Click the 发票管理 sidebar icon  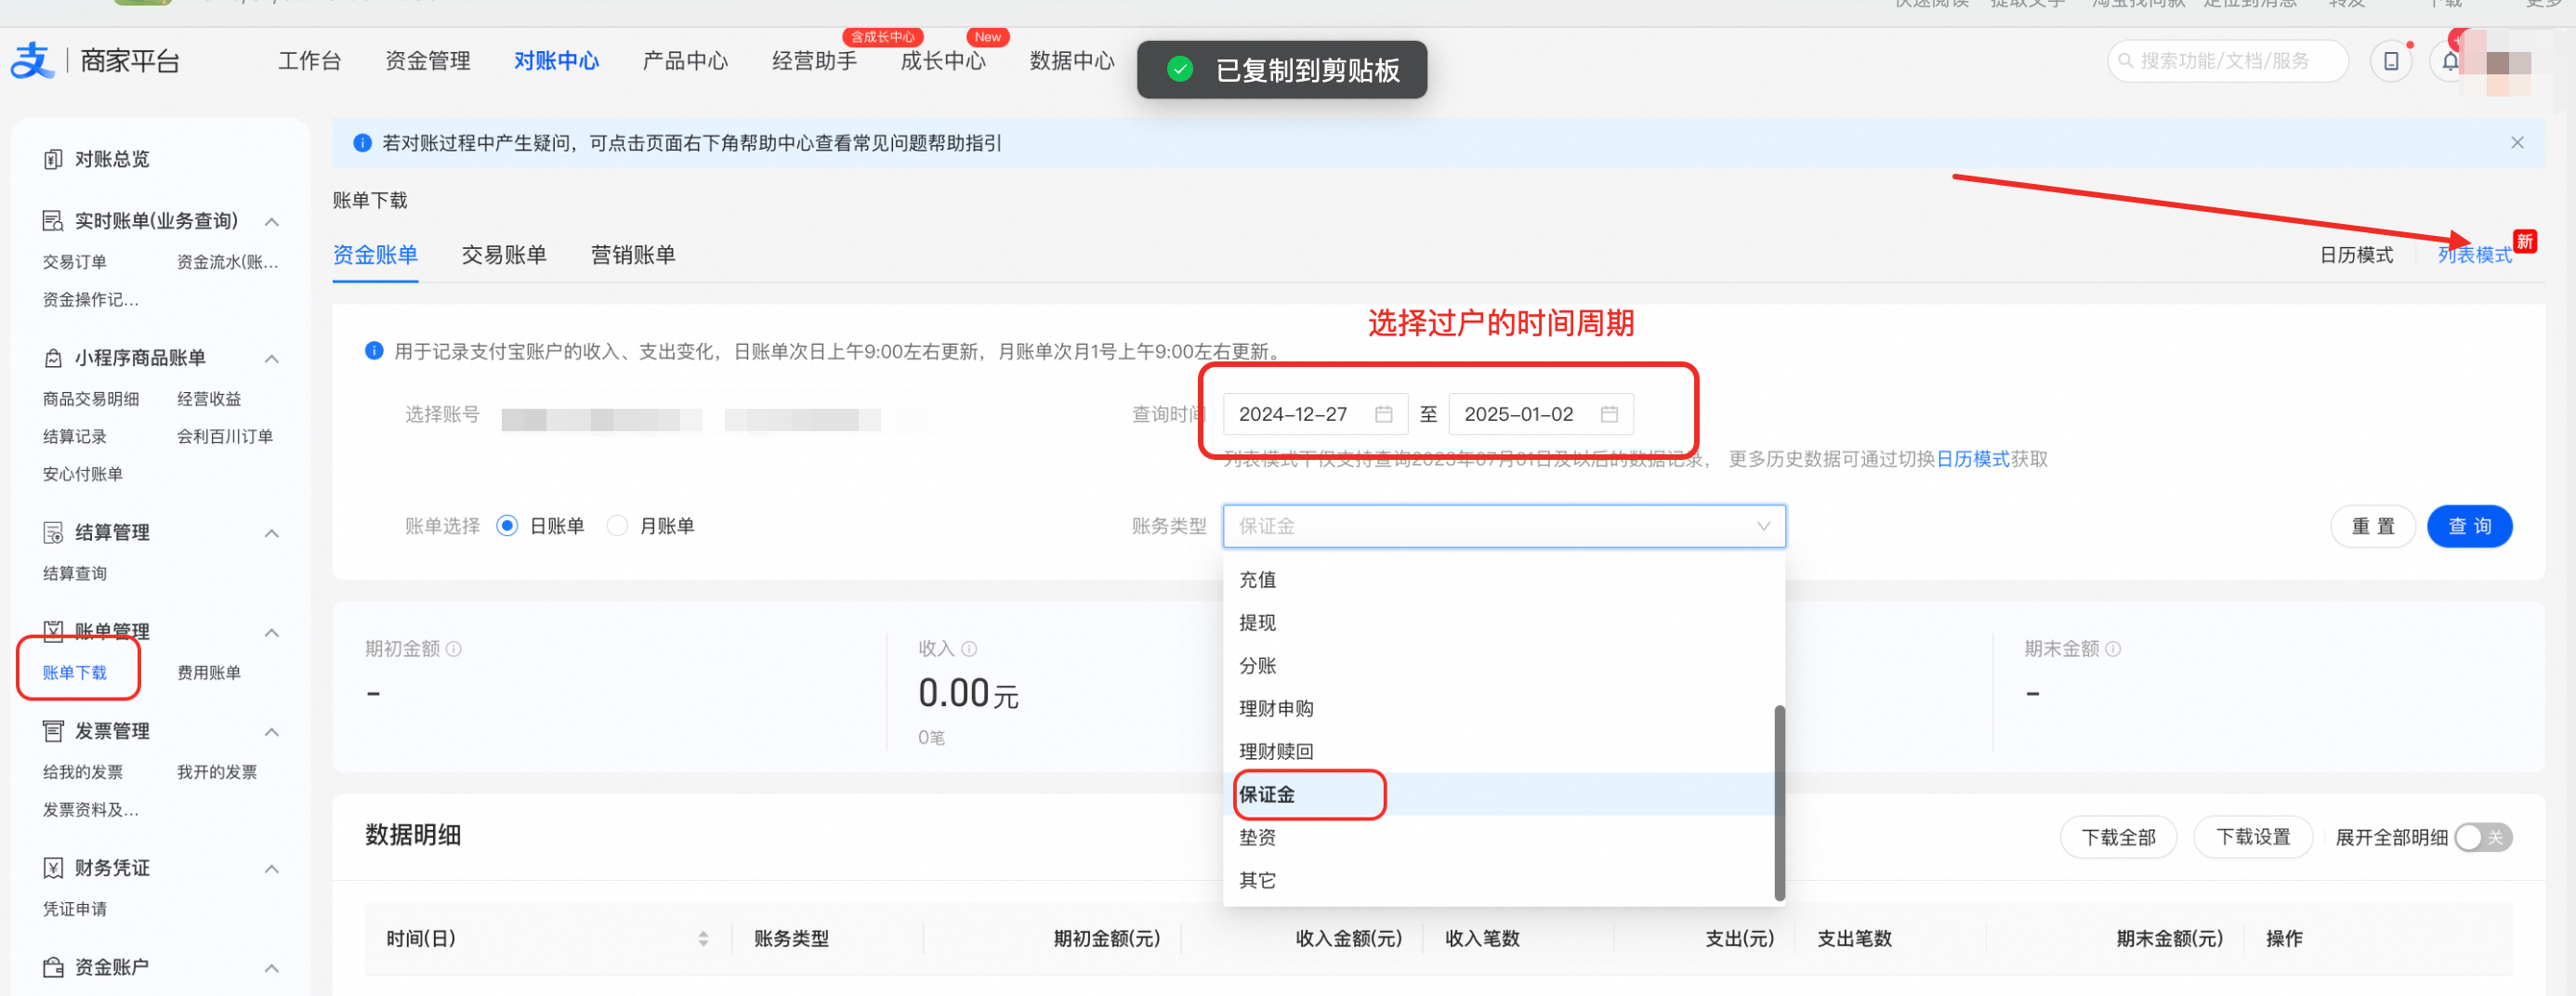(x=53, y=731)
